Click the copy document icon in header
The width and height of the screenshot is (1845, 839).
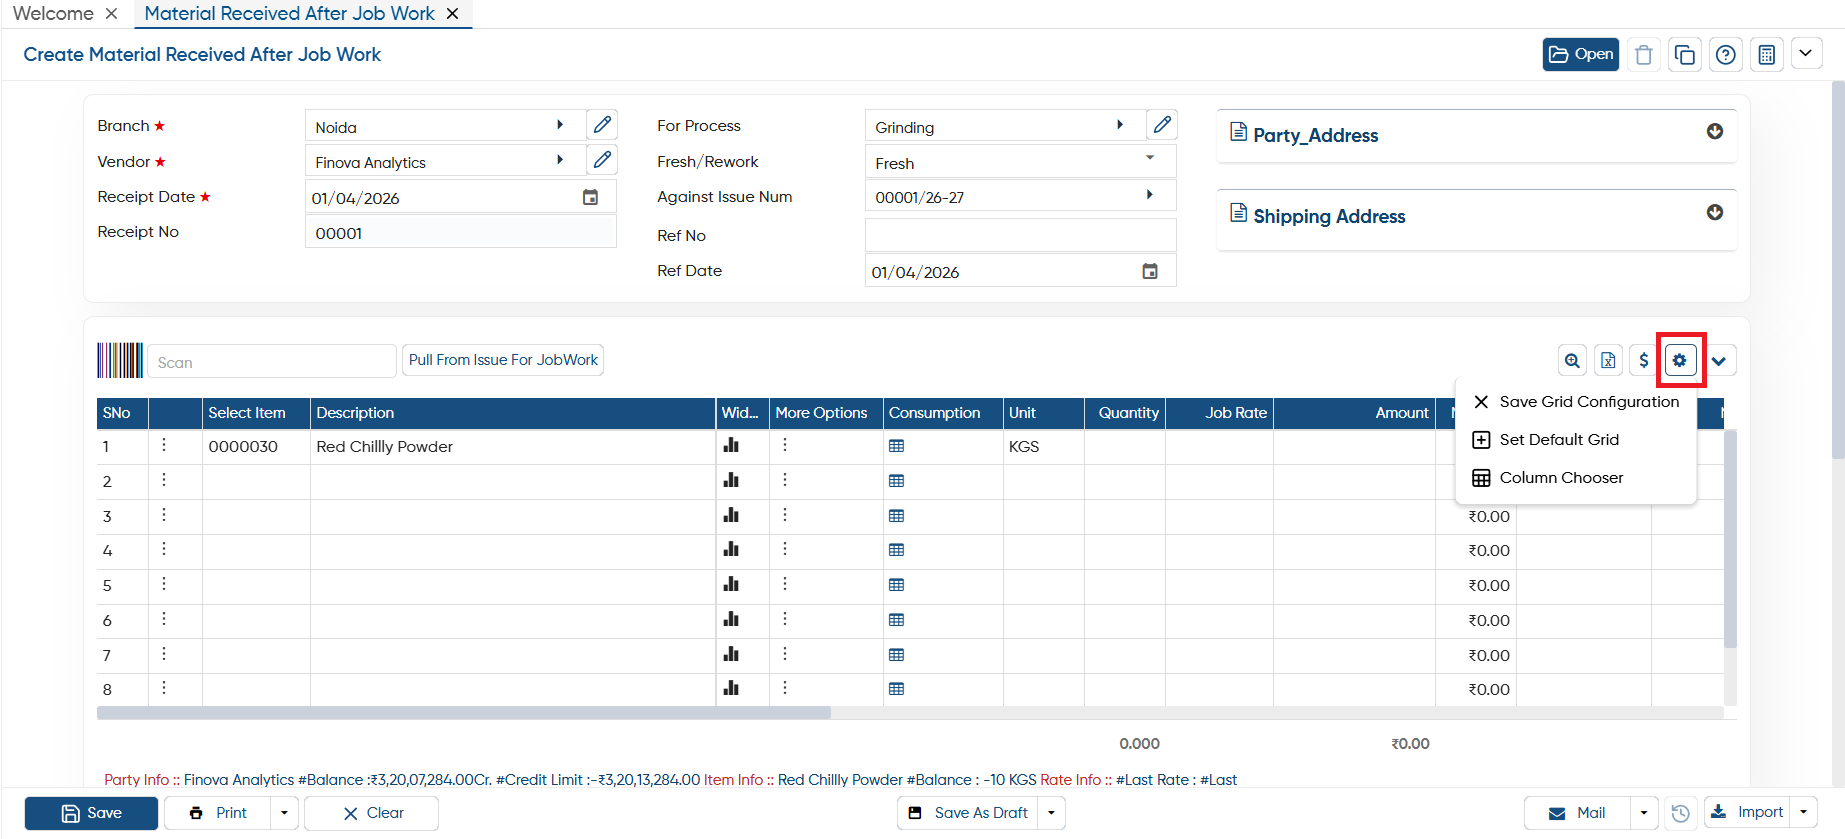[1685, 55]
